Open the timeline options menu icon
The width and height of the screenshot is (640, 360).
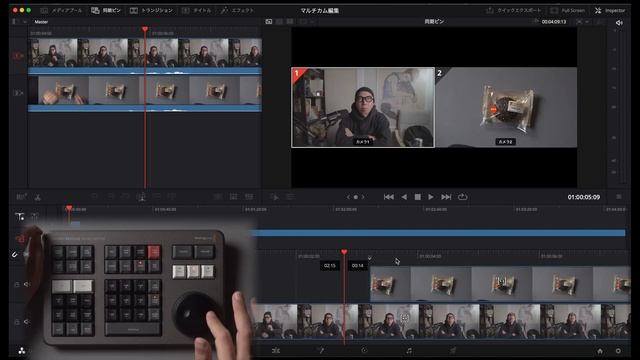click(x=619, y=197)
